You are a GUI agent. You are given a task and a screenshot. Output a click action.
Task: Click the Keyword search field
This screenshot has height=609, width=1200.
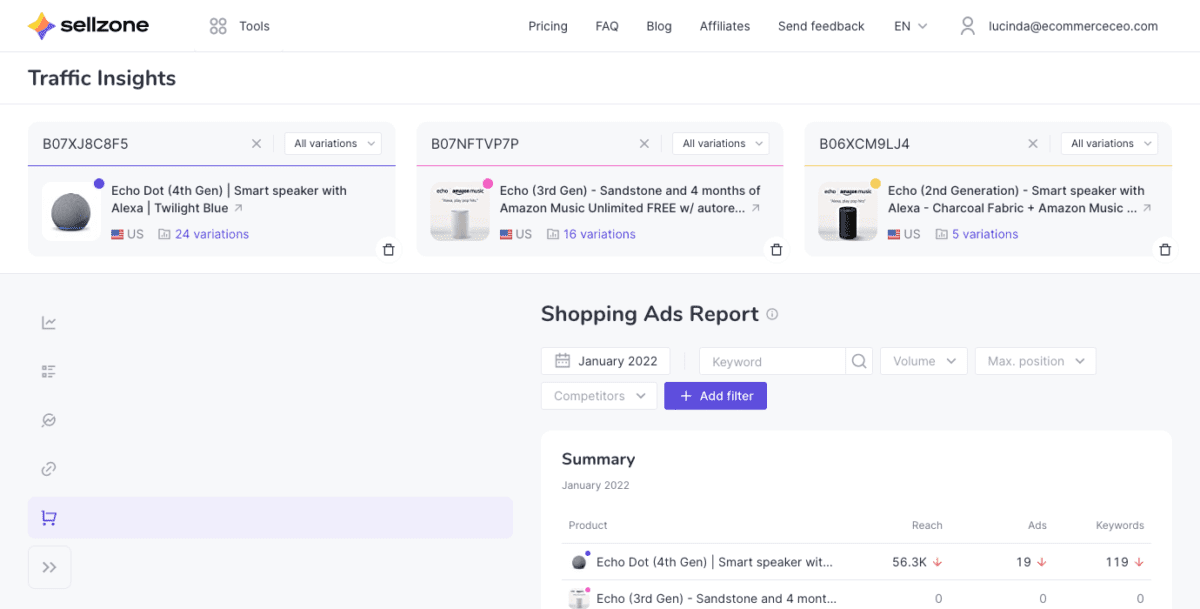click(773, 361)
